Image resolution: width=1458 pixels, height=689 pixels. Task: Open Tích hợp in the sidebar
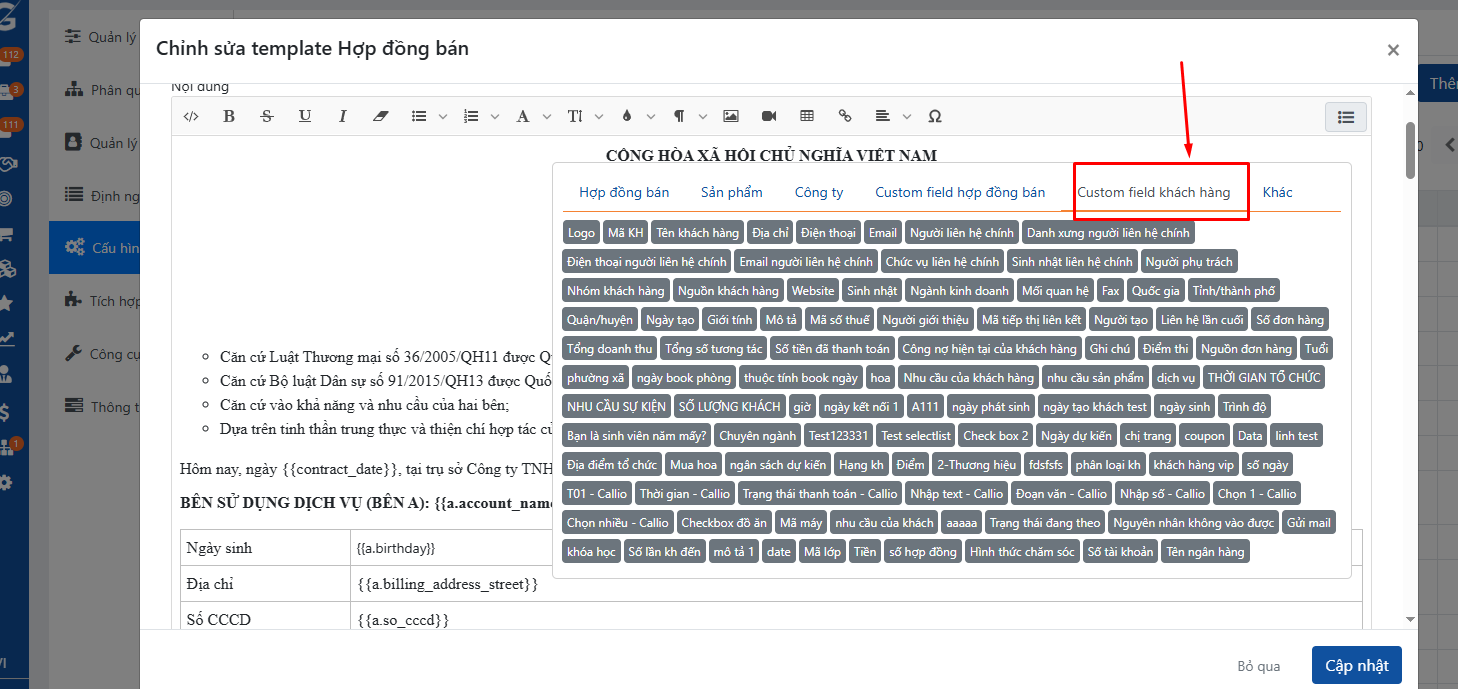click(x=115, y=300)
